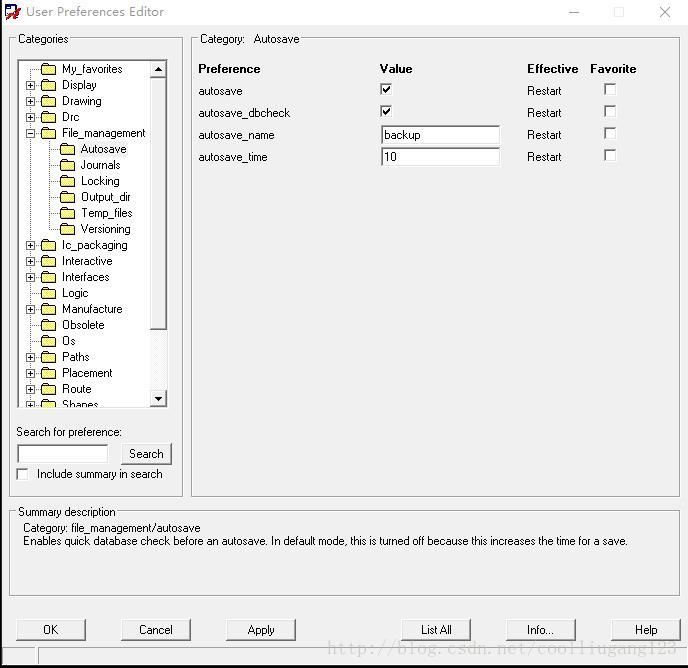Click the My_favorites folder icon
The height and width of the screenshot is (668, 688).
click(x=48, y=69)
